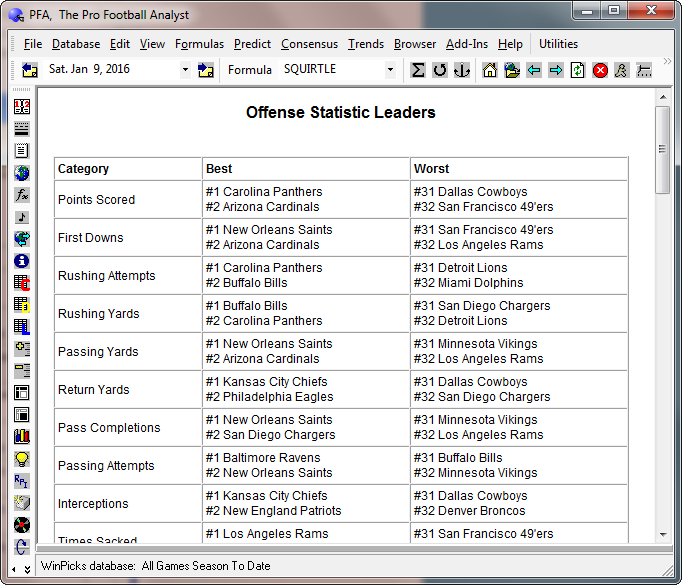Screen dimensions: 682x585
Task: Expand sidebar overflow double chevron
Action: 27,570
